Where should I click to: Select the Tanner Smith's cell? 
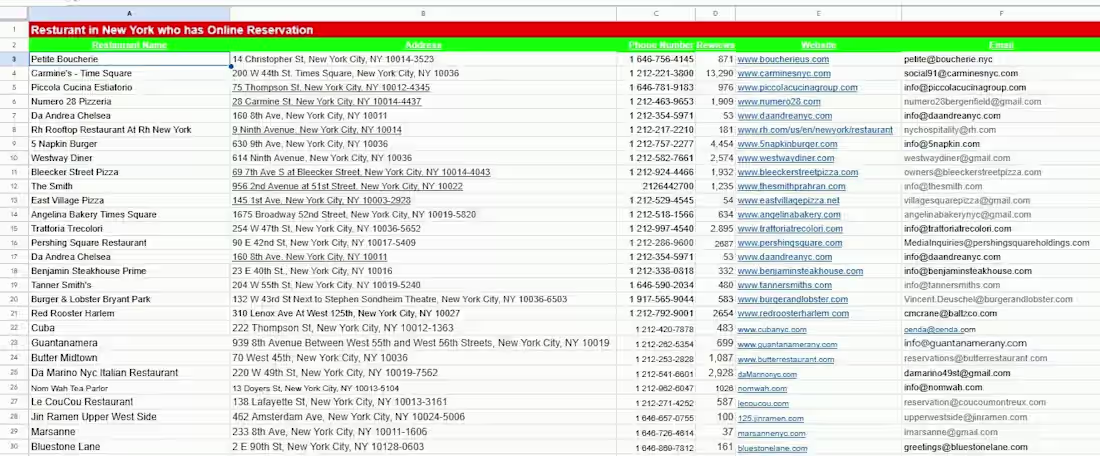click(x=129, y=286)
